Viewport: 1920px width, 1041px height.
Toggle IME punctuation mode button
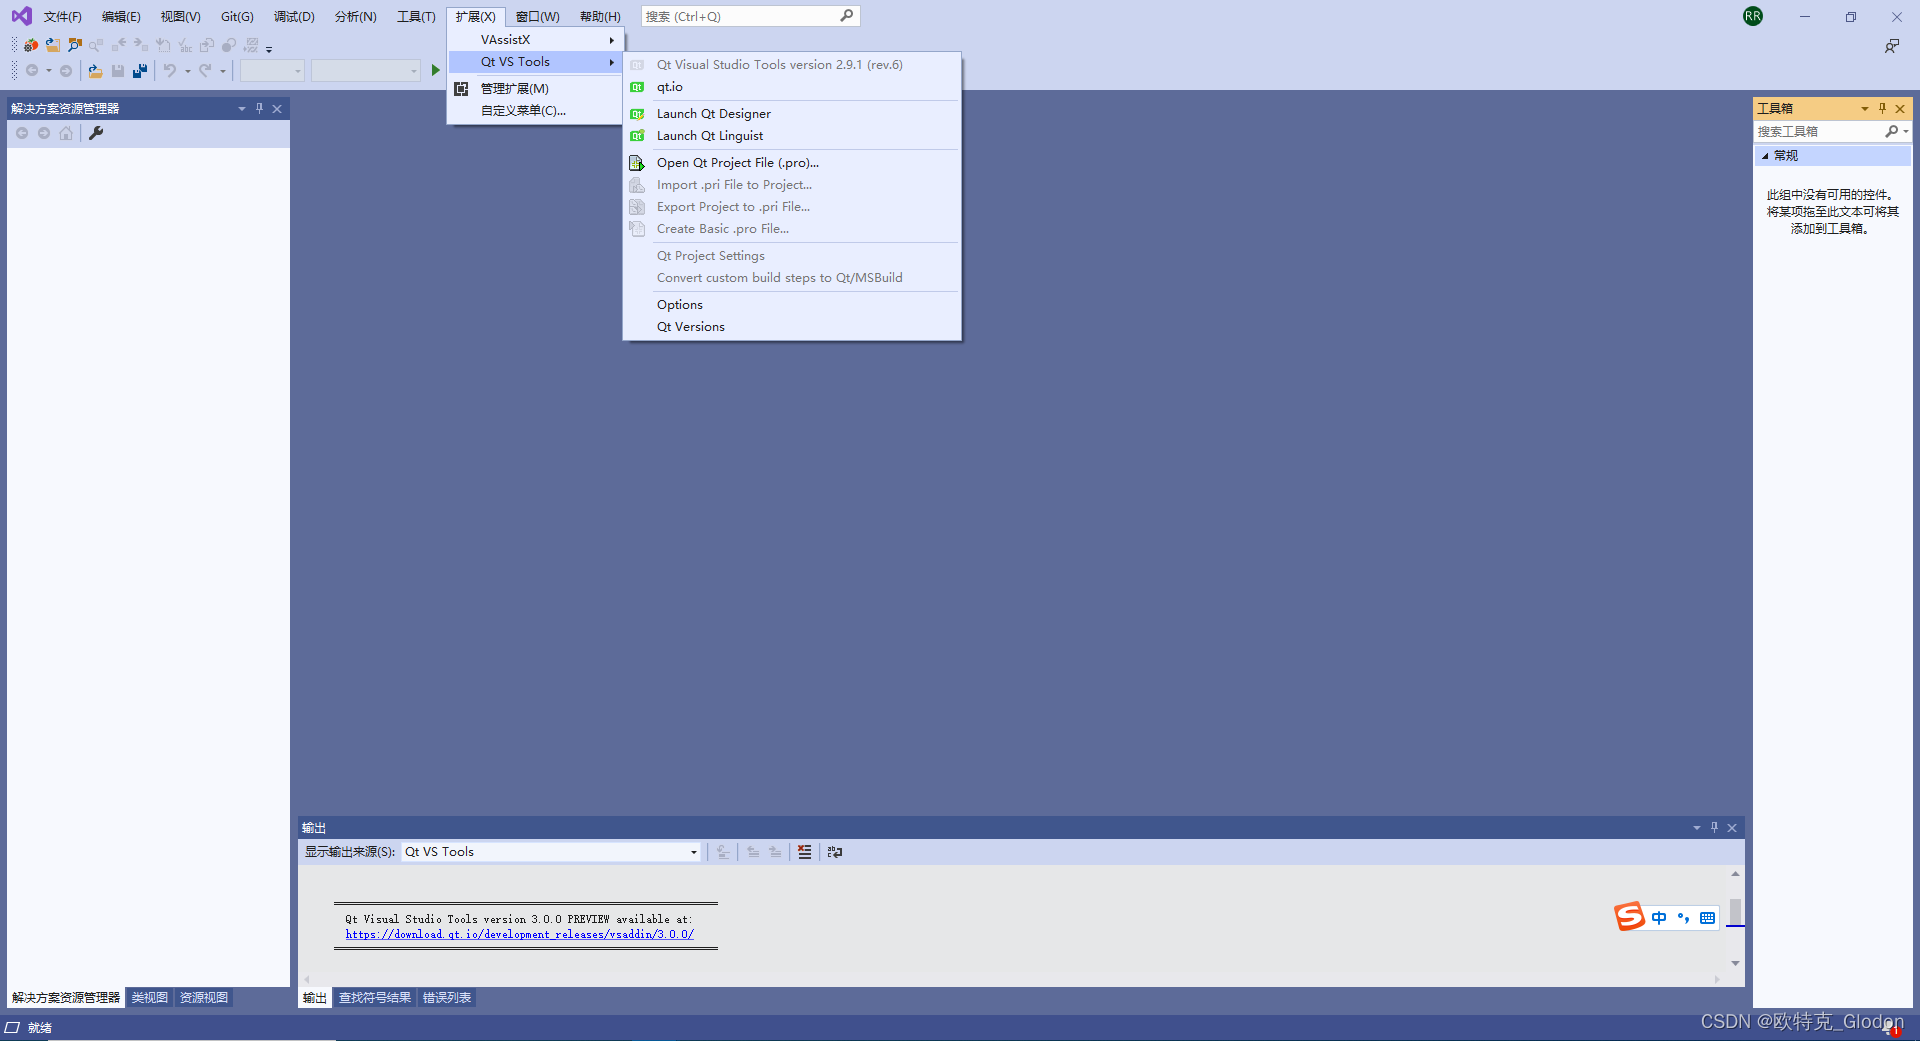pyautogui.click(x=1683, y=918)
